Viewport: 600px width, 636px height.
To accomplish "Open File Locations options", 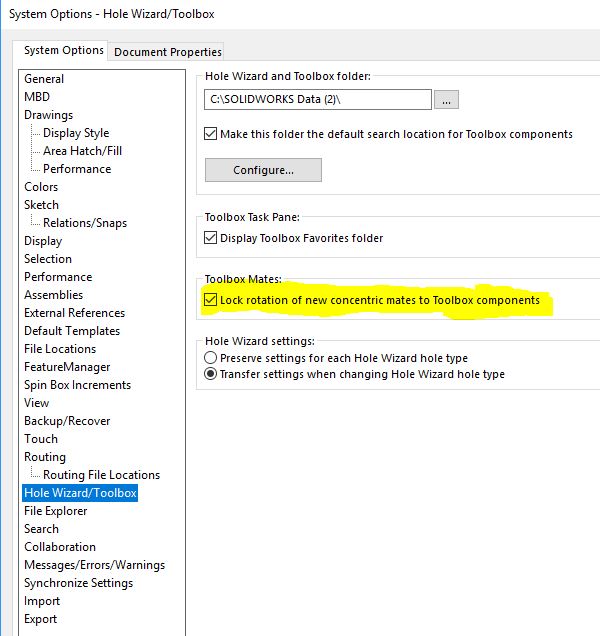I will (x=60, y=349).
